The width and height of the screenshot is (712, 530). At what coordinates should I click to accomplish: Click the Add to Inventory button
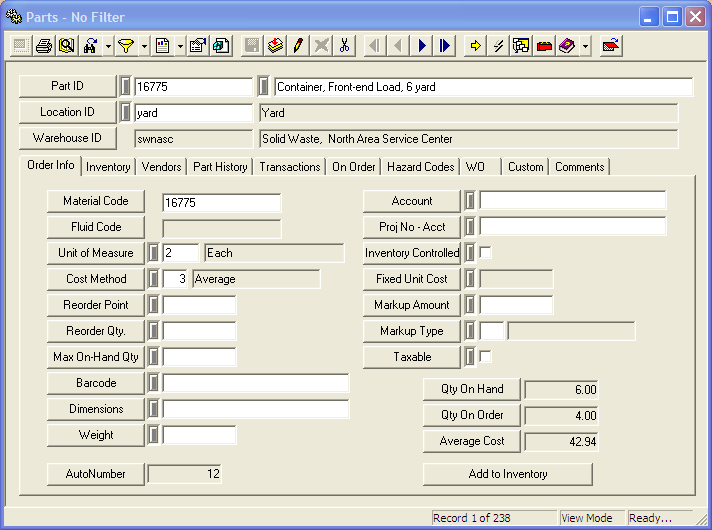coord(508,474)
